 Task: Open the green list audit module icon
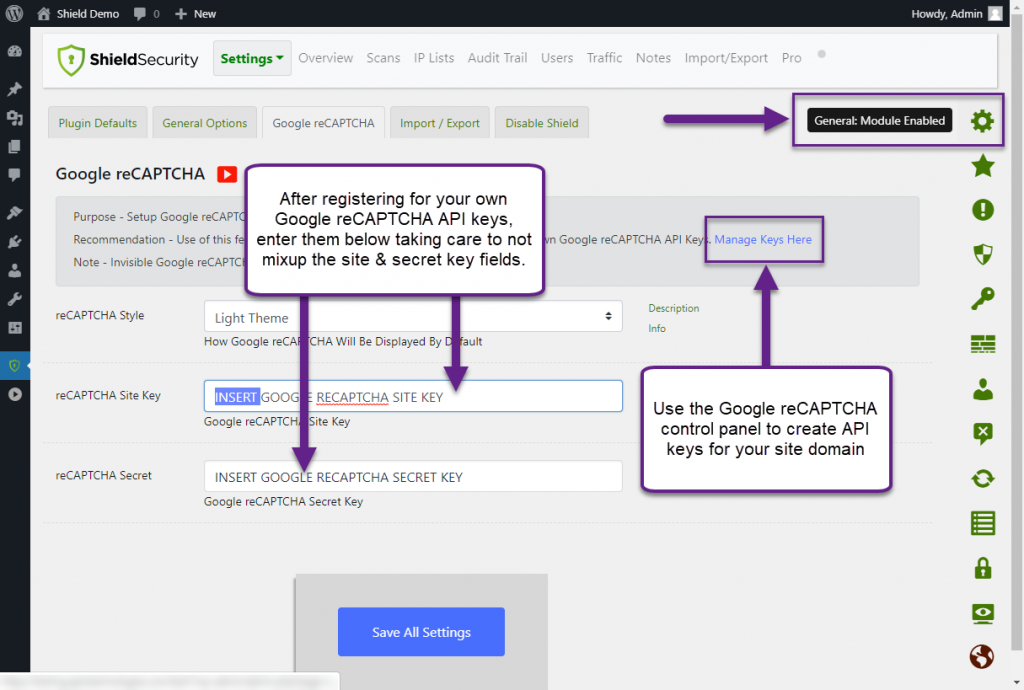983,523
